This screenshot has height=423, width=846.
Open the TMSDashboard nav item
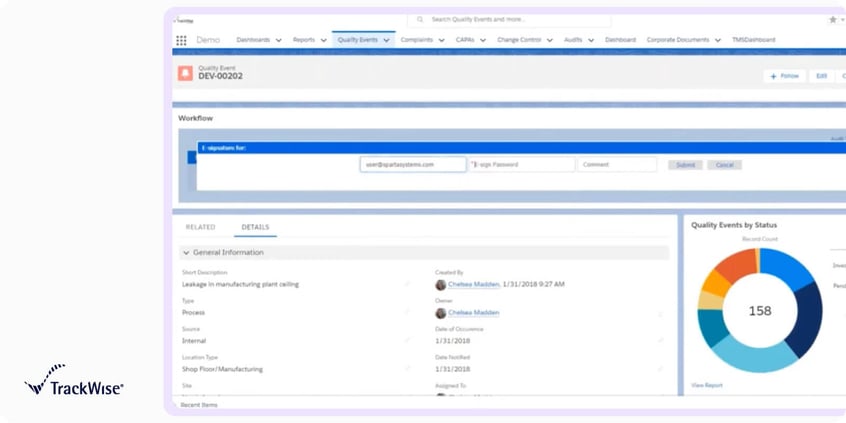(x=753, y=40)
